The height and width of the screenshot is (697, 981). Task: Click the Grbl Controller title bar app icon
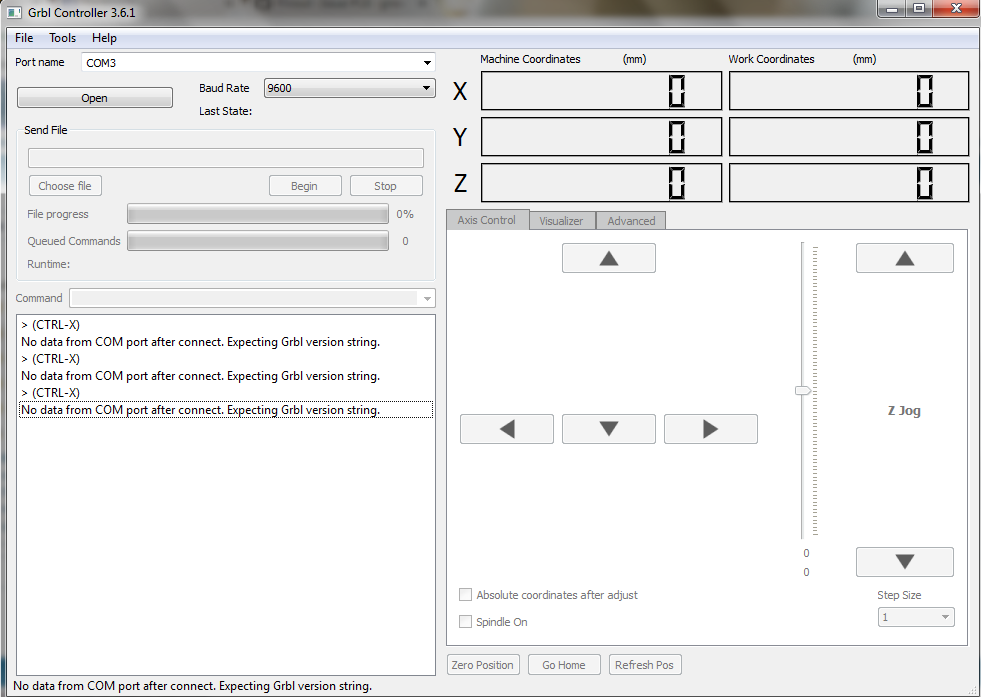(14, 12)
